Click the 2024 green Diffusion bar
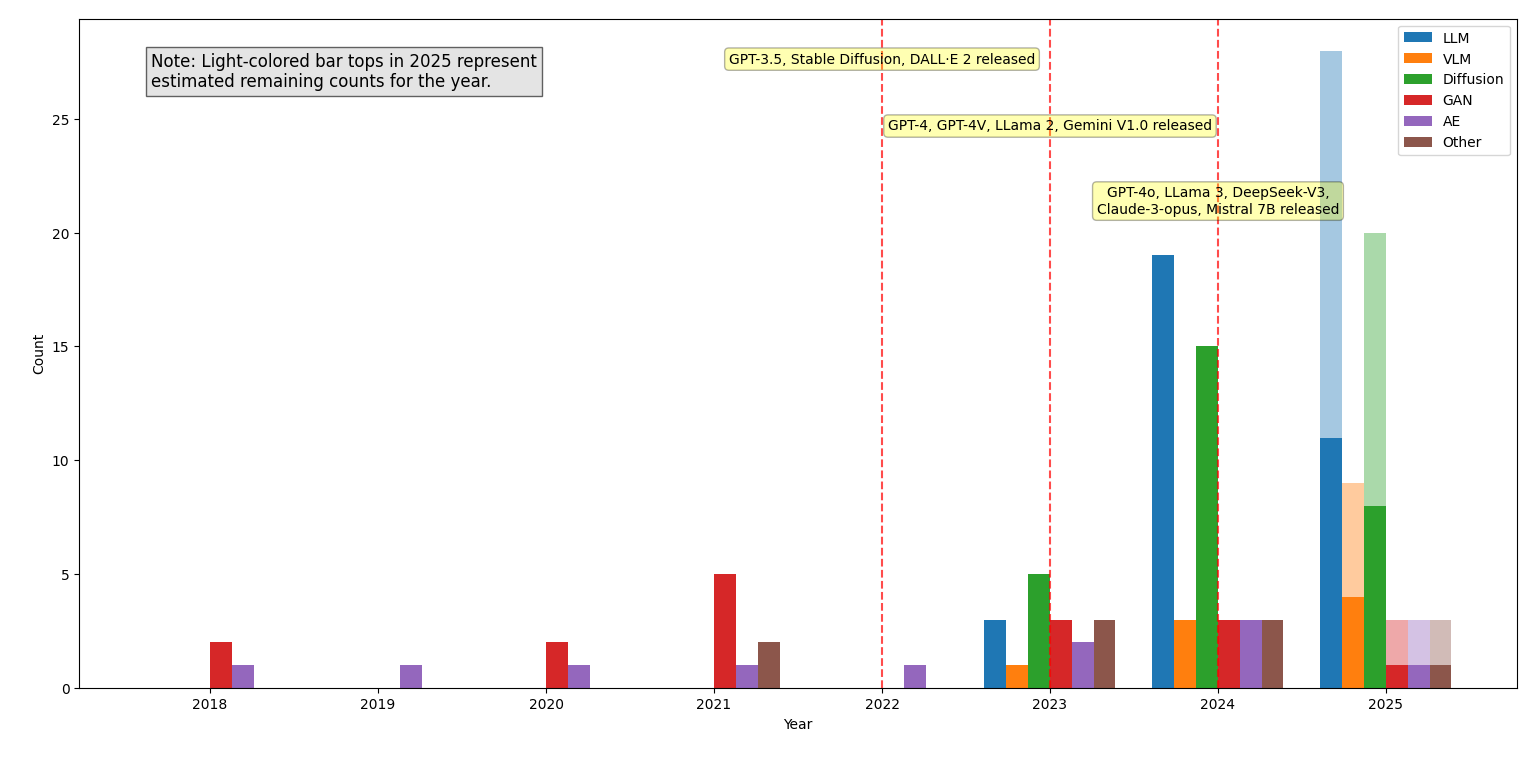The height and width of the screenshot is (762, 1536). [1207, 517]
